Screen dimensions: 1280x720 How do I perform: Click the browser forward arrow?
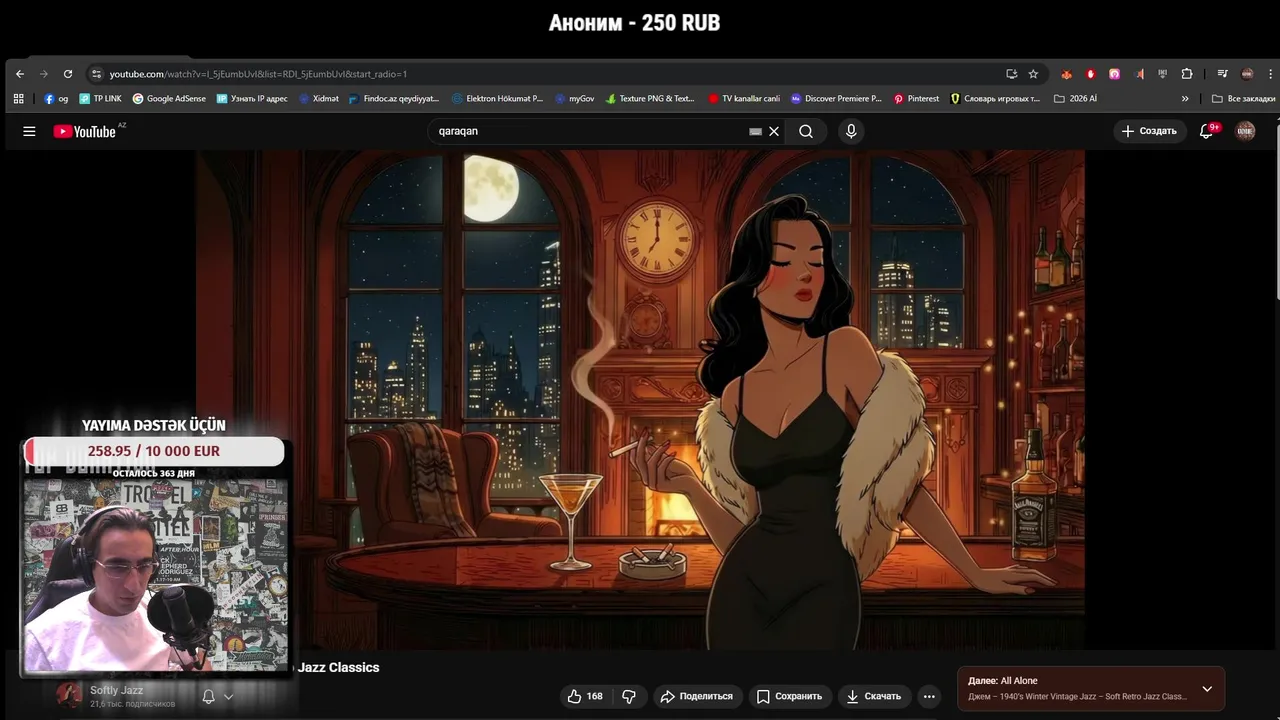(43, 74)
